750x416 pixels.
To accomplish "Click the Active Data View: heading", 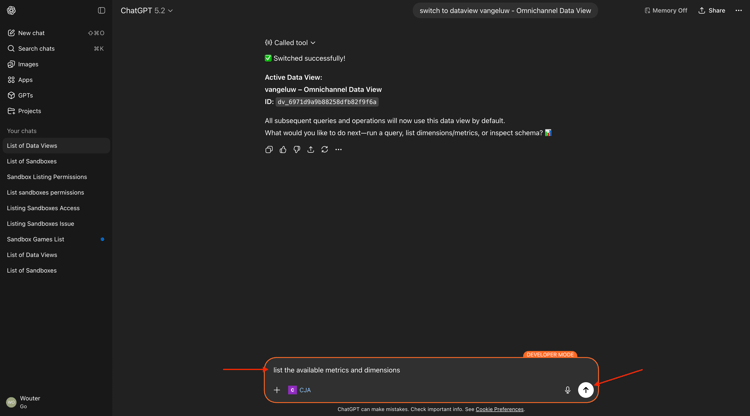I will pyautogui.click(x=293, y=77).
